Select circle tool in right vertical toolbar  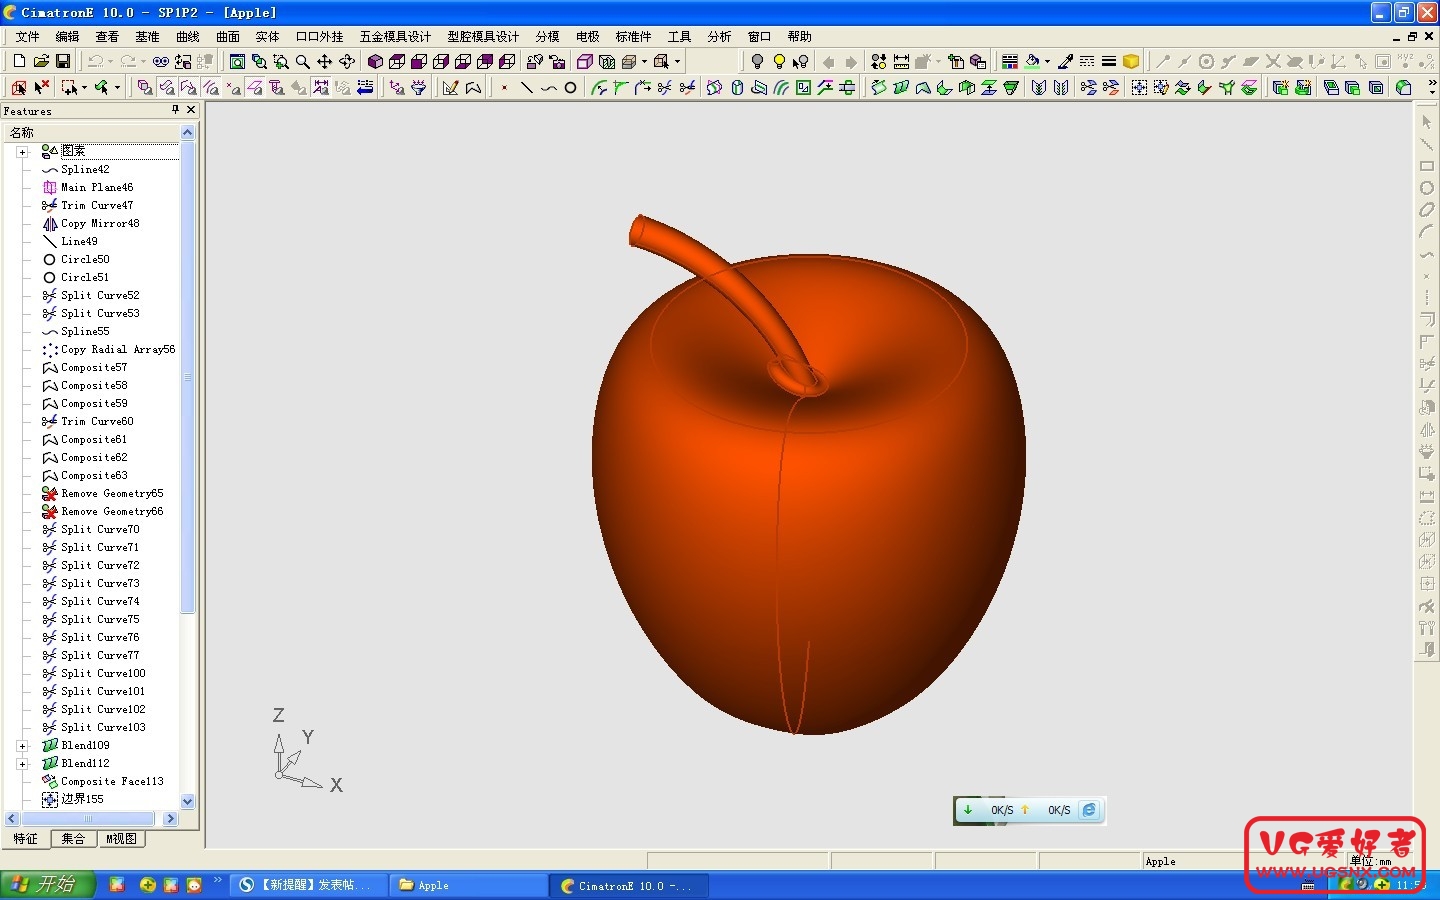click(x=1427, y=188)
